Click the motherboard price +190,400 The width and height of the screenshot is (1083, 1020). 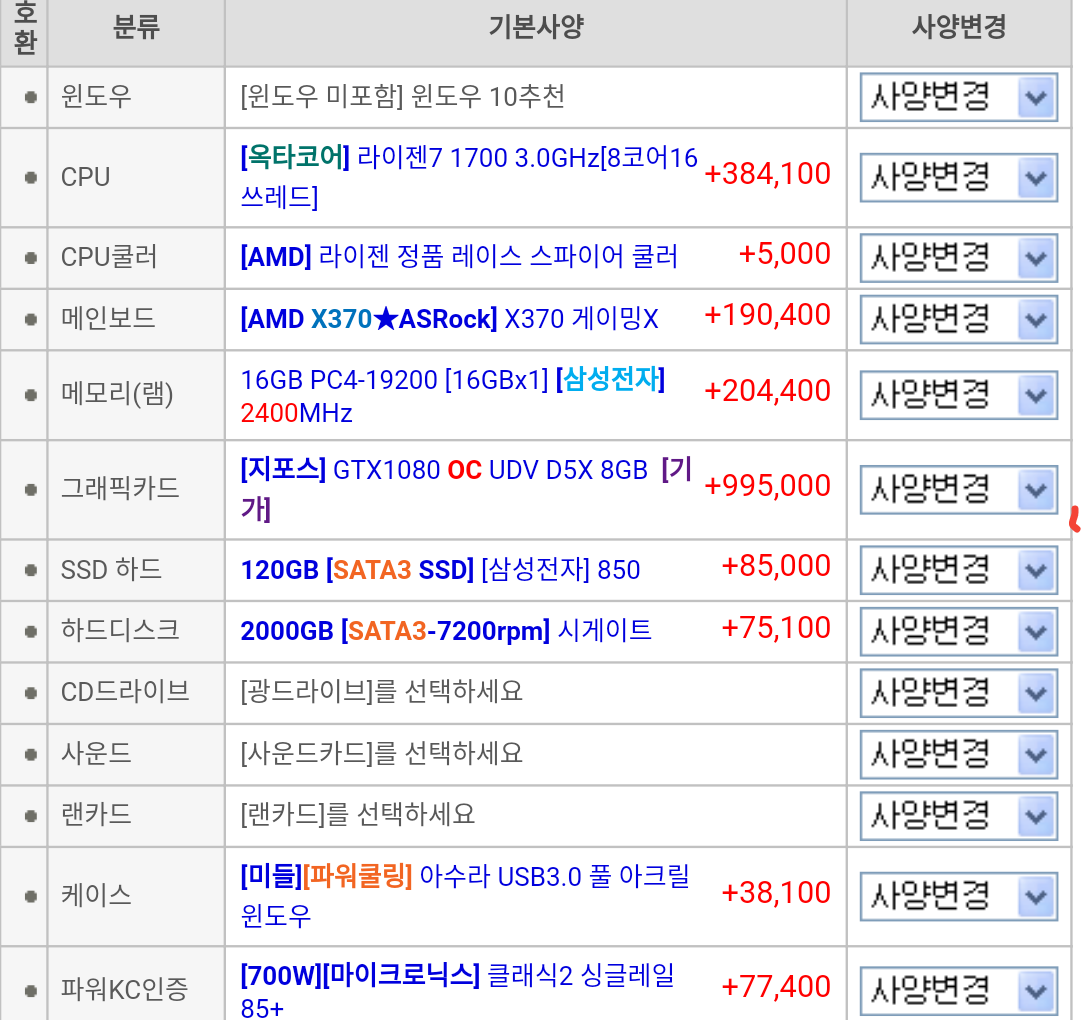pos(767,314)
